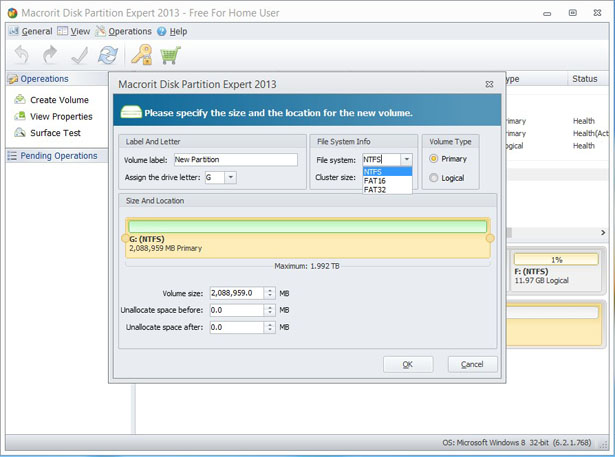The height and width of the screenshot is (457, 615).
Task: Click the 'Health(Act' status cell
Action: pyautogui.click(x=591, y=133)
